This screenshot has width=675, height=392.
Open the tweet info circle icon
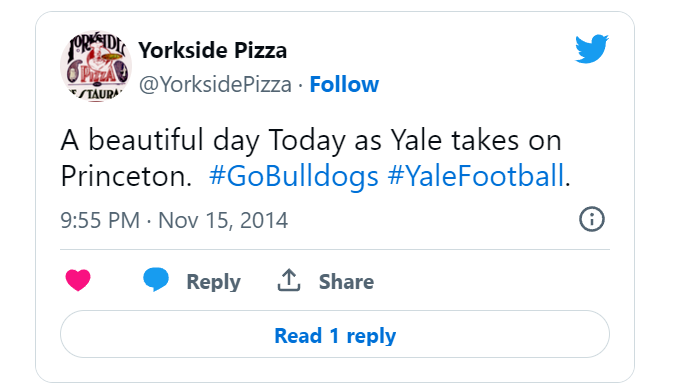(591, 219)
